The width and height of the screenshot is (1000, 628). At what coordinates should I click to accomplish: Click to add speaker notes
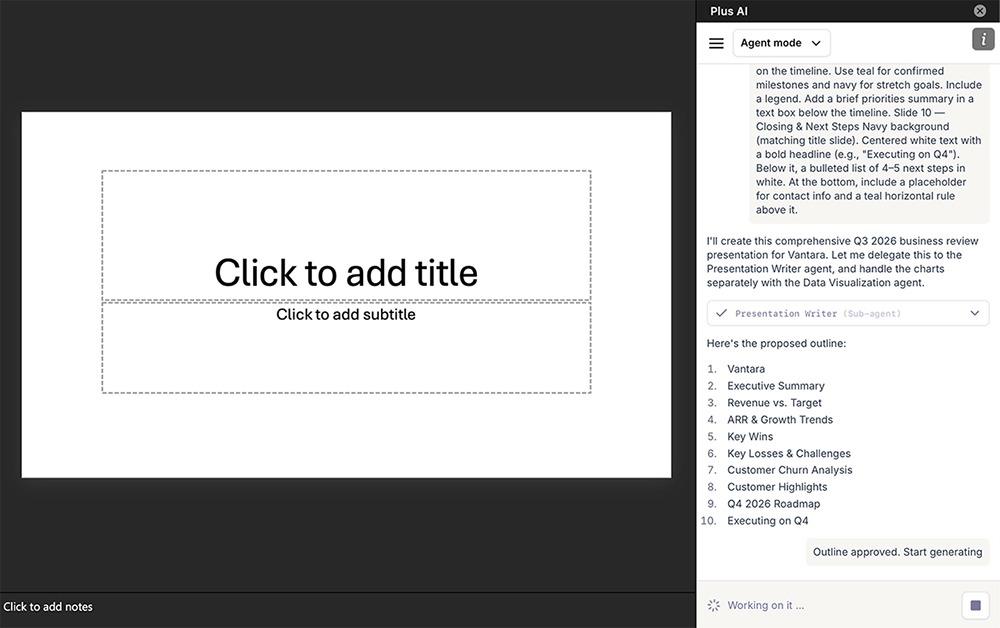[x=48, y=606]
